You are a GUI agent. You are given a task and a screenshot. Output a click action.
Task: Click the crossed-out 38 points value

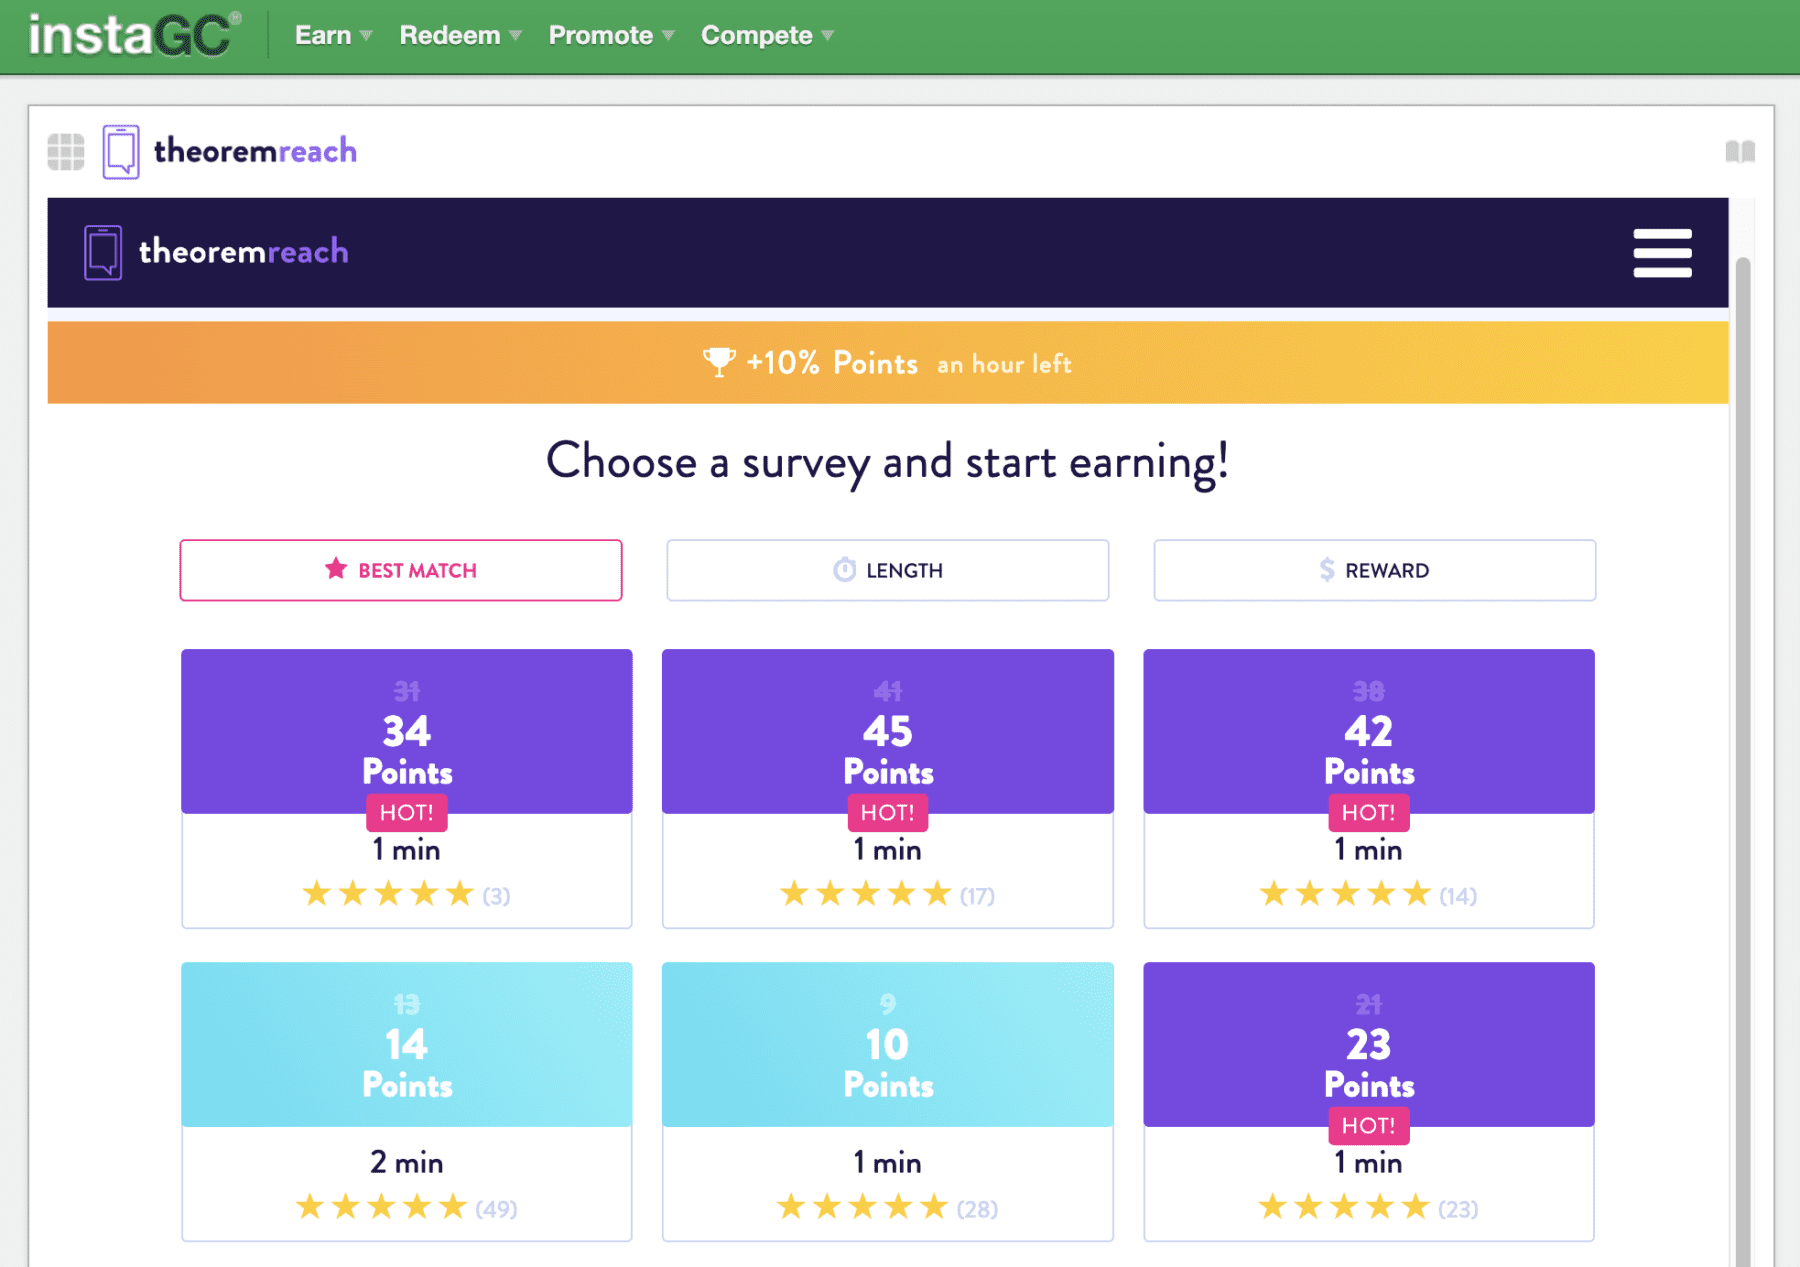pos(1369,691)
